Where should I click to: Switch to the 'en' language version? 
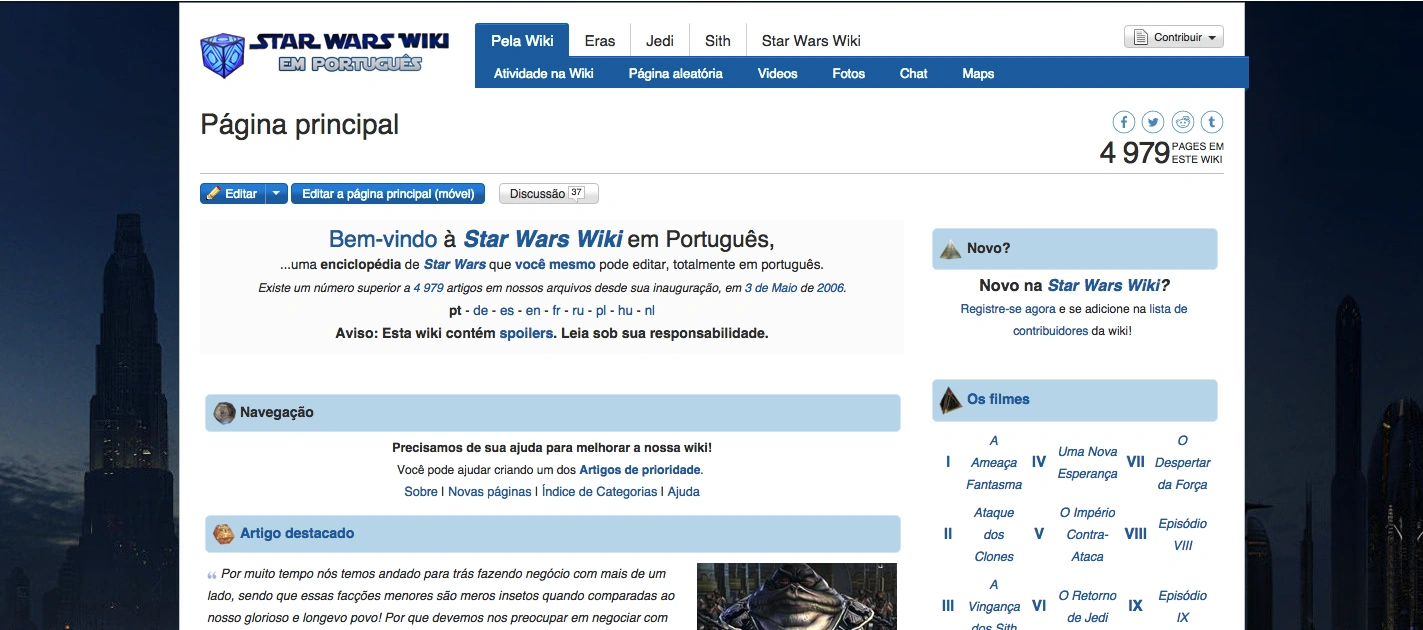click(533, 311)
